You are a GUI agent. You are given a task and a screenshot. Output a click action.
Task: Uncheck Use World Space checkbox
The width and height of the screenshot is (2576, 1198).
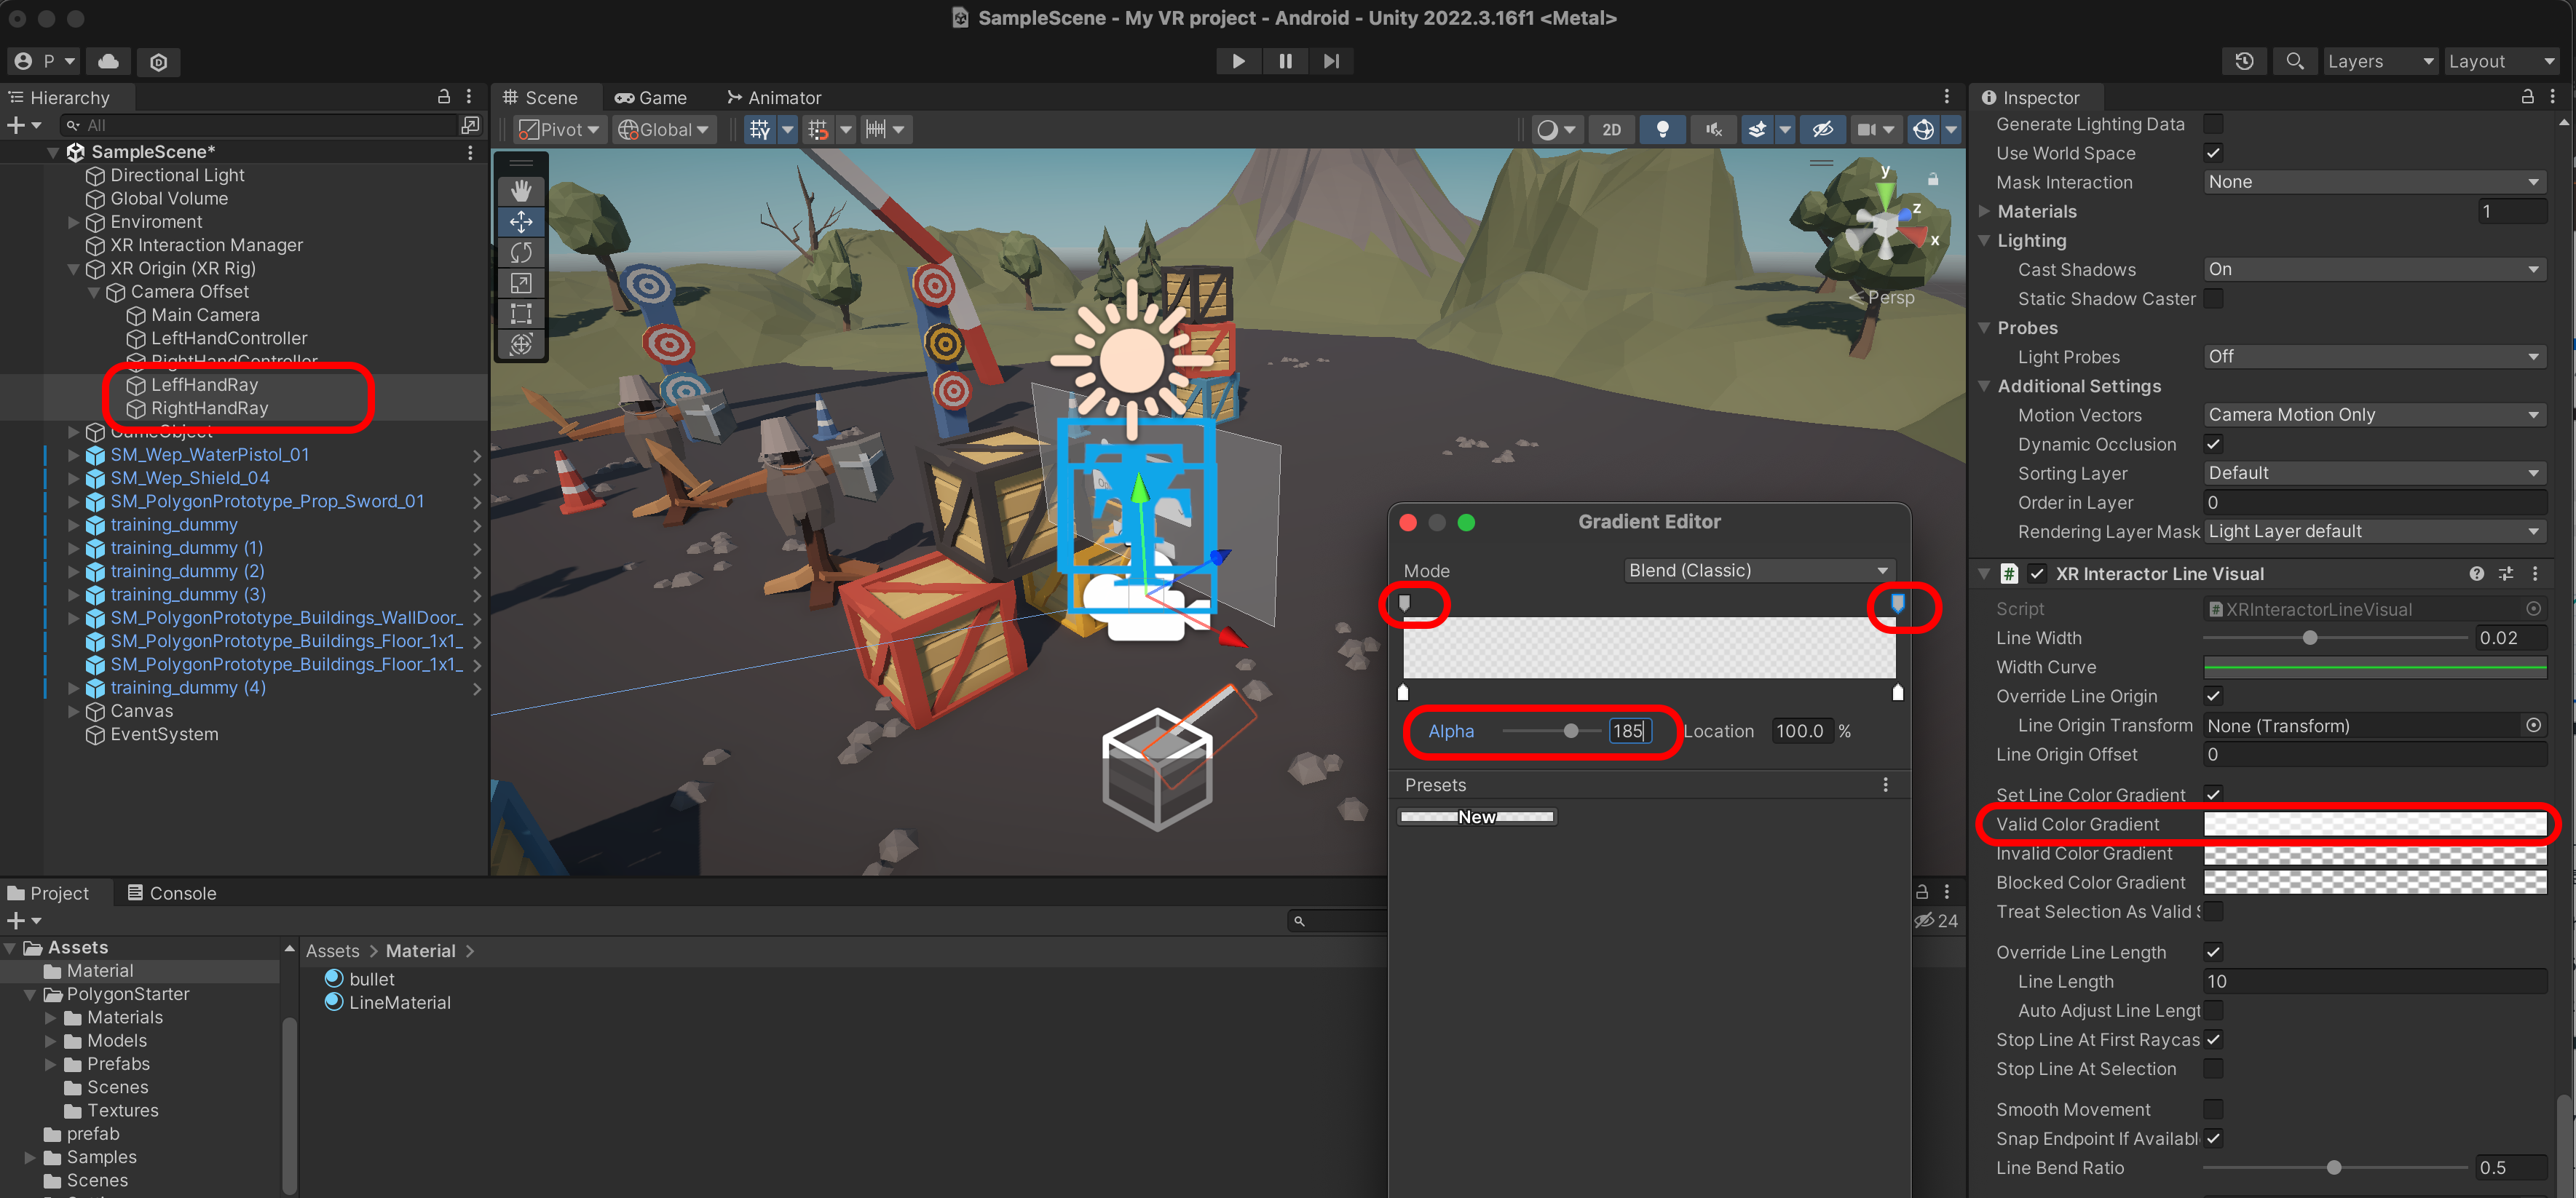click(2212, 153)
